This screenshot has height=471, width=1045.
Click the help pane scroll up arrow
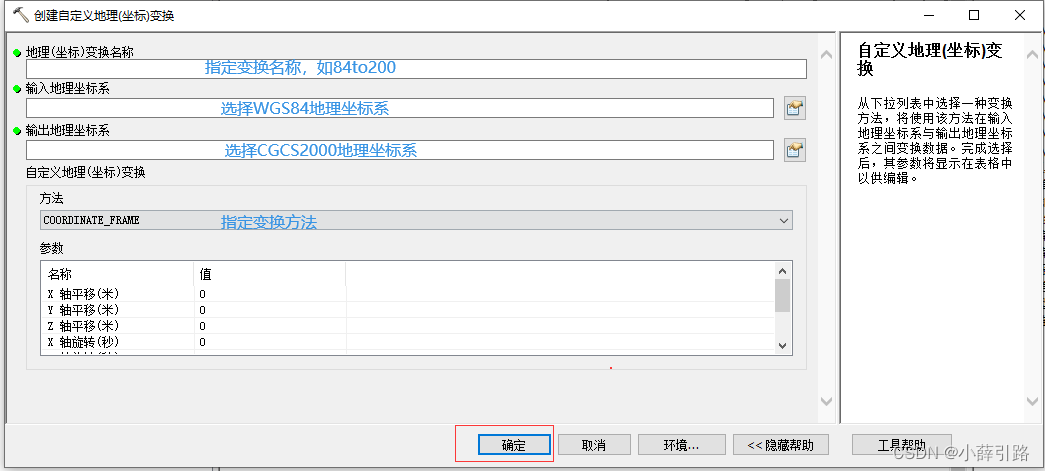point(1032,55)
